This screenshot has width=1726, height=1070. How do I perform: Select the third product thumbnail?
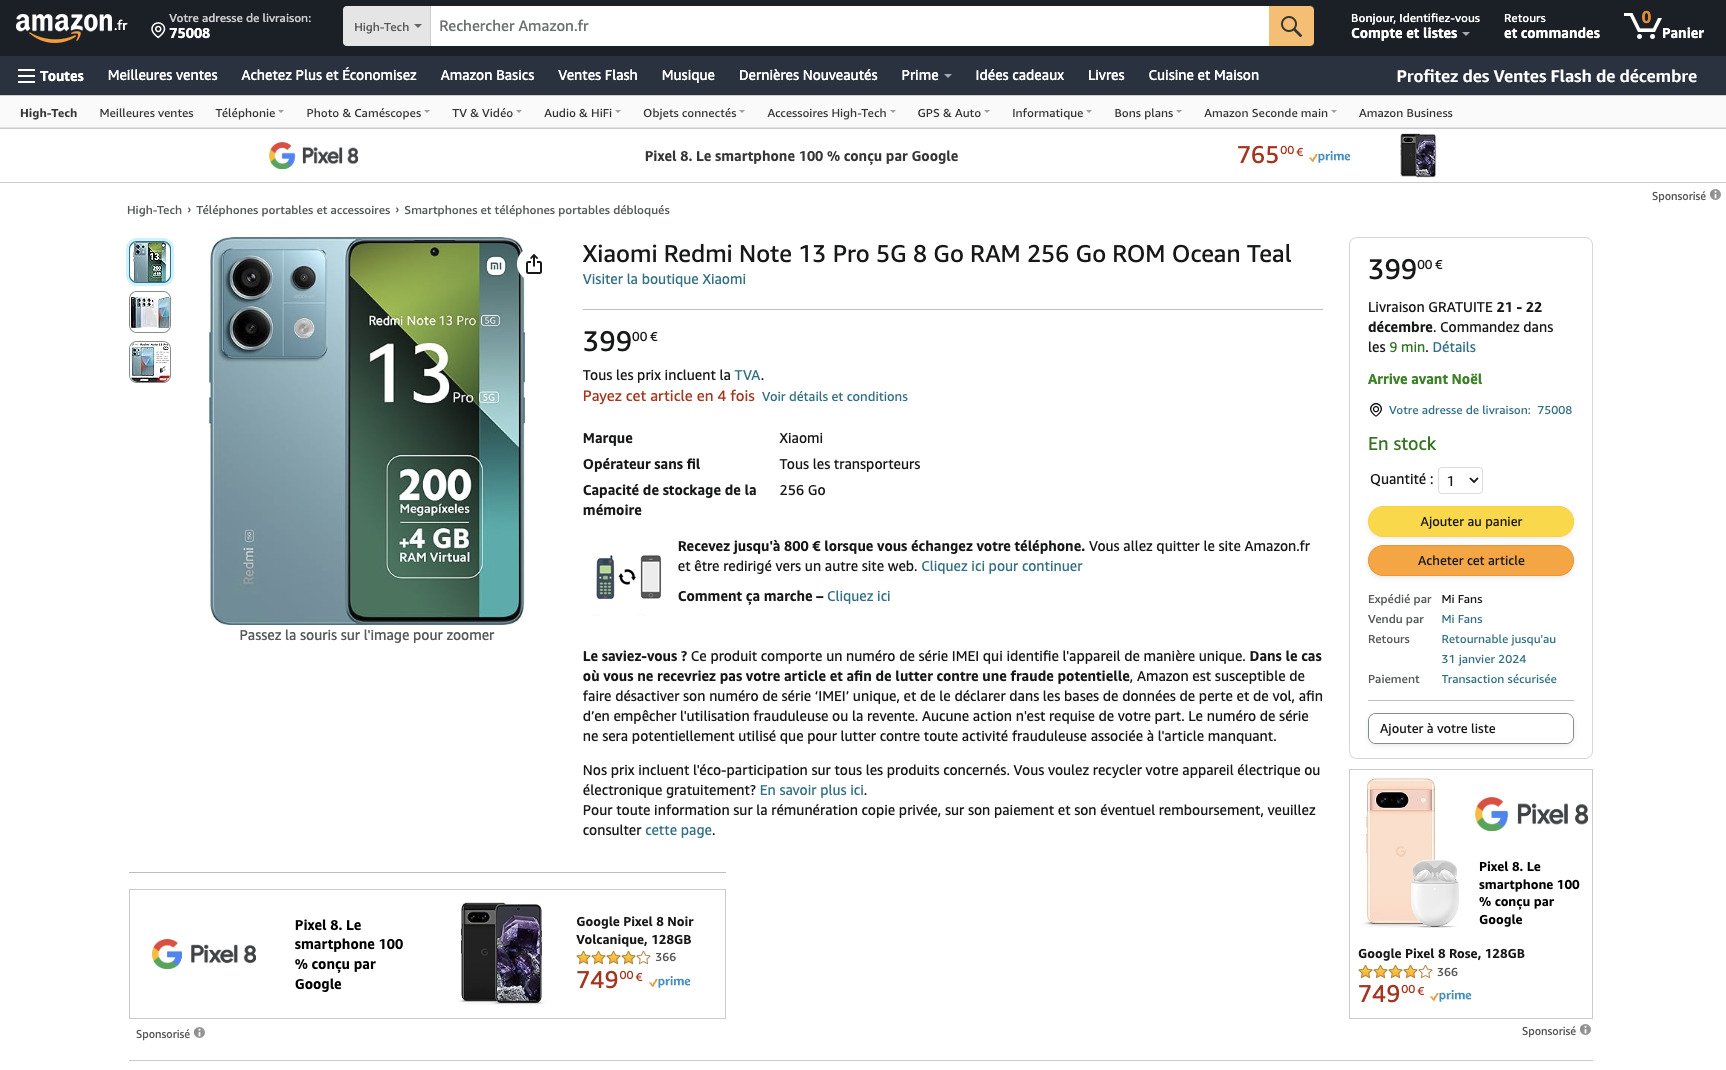pyautogui.click(x=150, y=362)
